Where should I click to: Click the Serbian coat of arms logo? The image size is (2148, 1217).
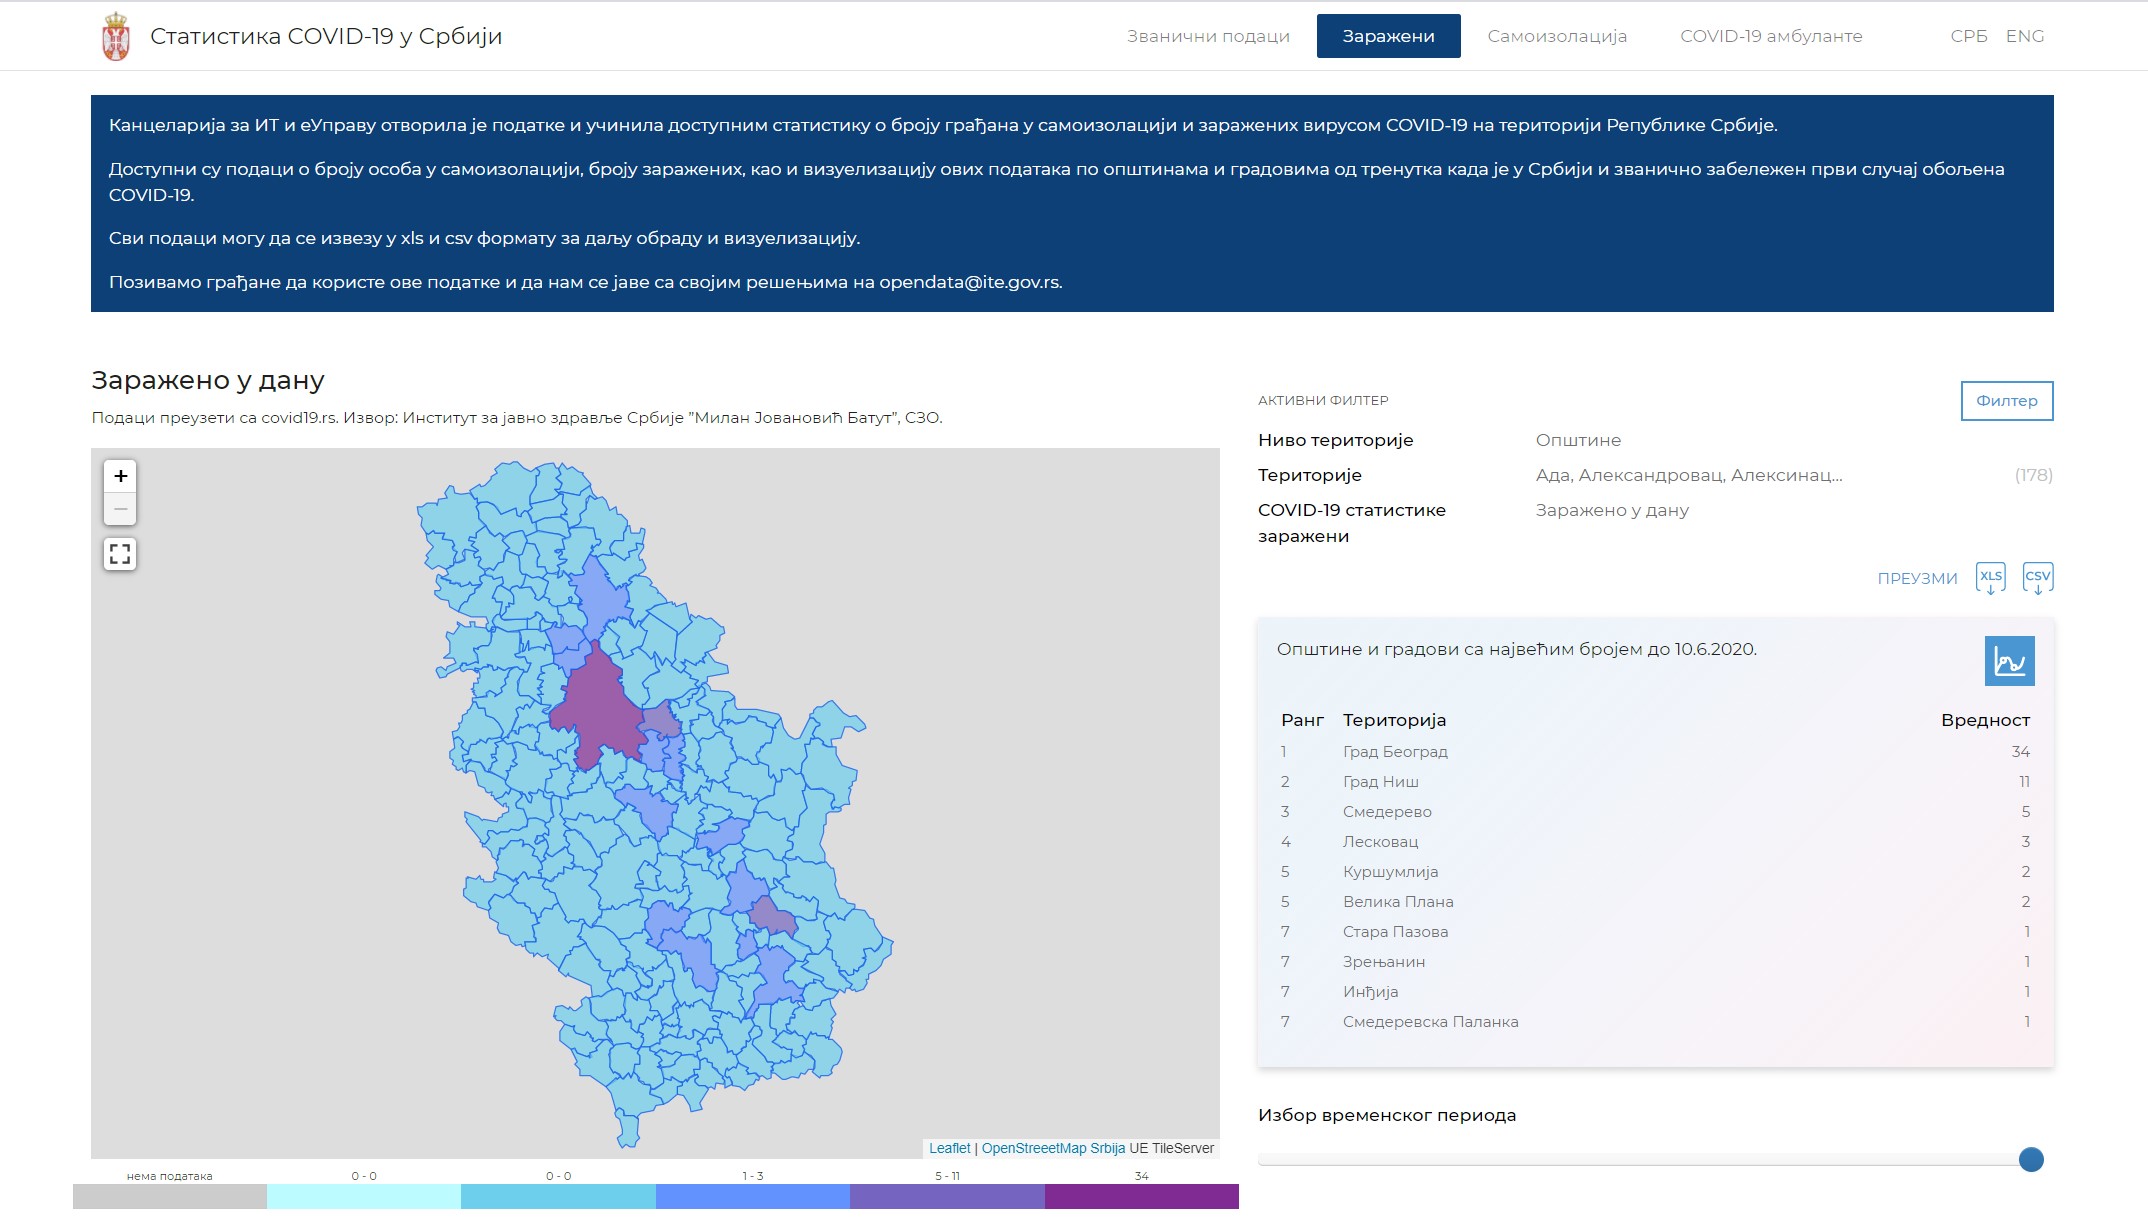point(116,37)
